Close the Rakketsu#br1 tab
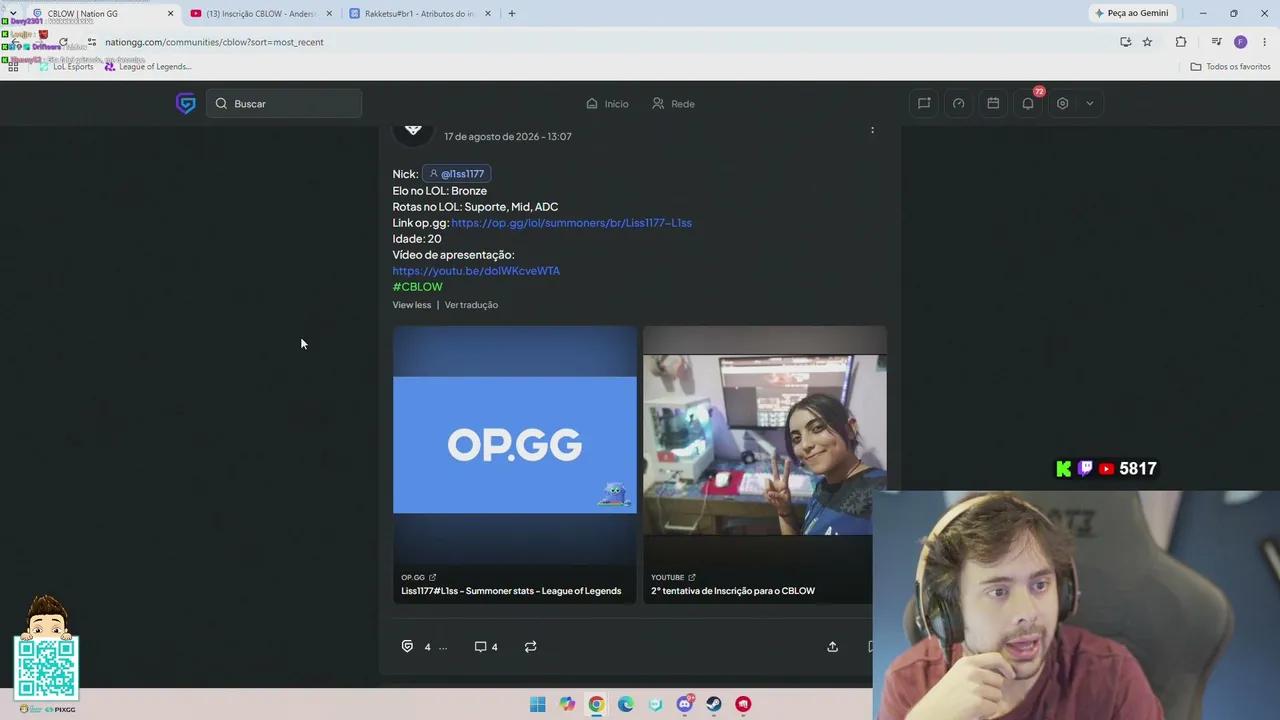 [488, 14]
